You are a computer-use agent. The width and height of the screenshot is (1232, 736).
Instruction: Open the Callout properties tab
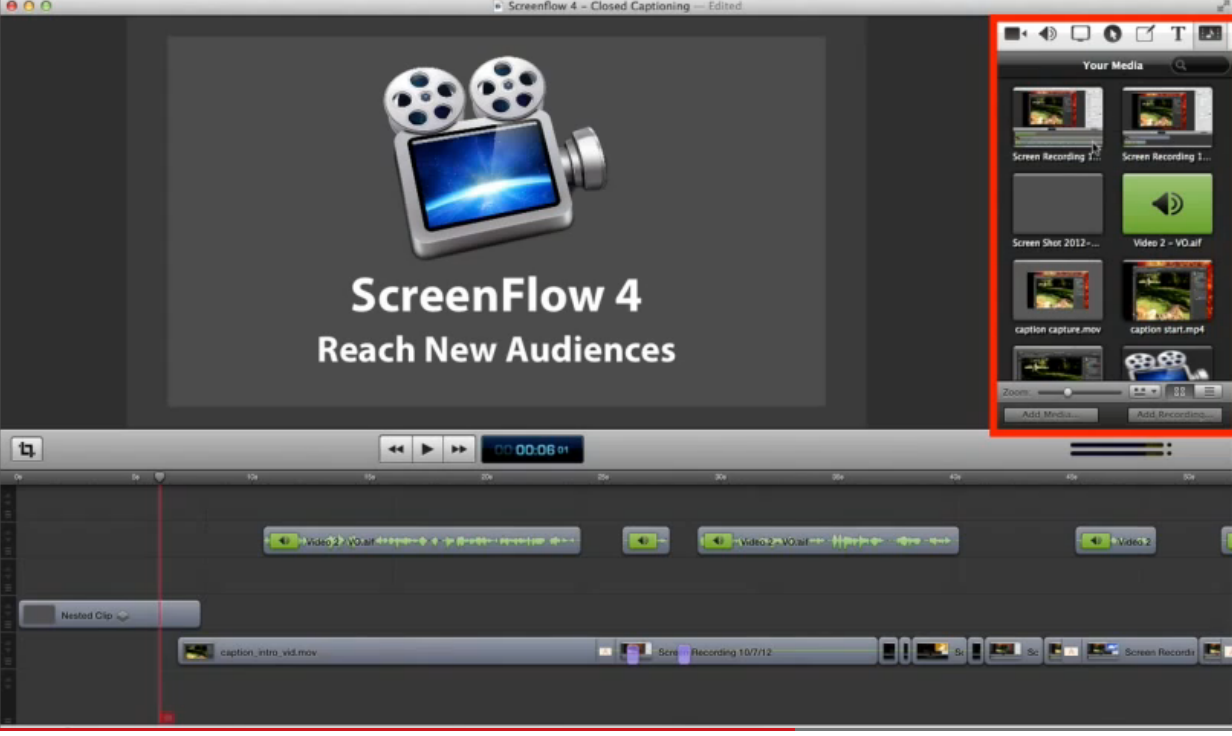1112,34
